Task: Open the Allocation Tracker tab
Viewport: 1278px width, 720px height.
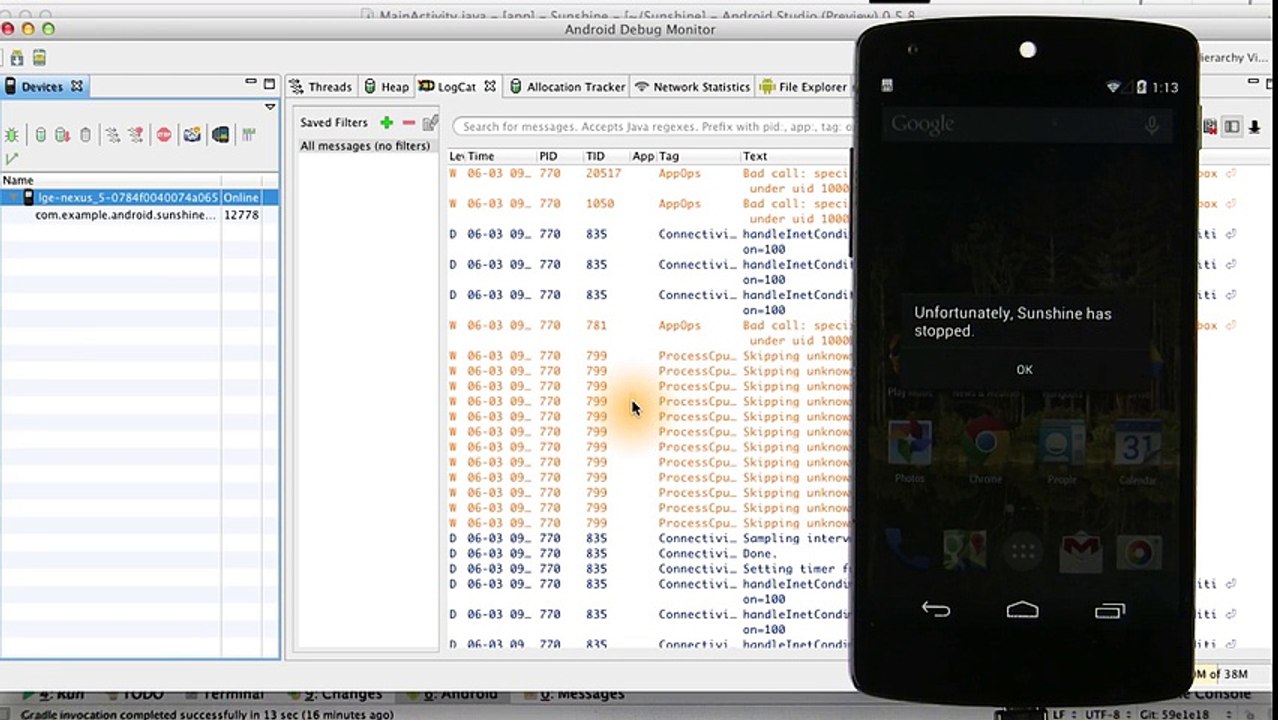Action: [x=567, y=87]
